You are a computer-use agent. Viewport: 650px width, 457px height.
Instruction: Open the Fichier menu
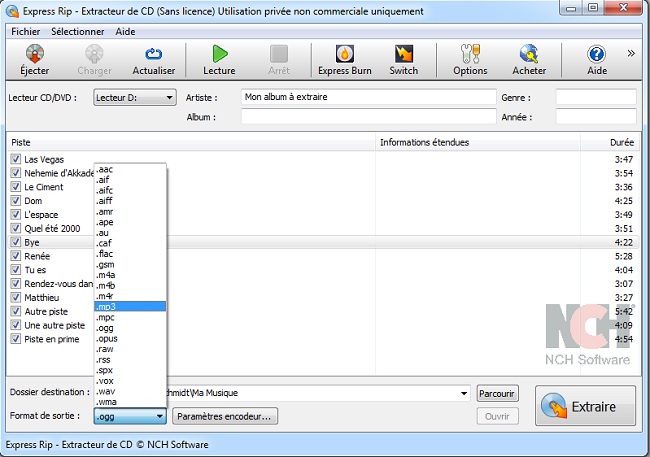26,32
